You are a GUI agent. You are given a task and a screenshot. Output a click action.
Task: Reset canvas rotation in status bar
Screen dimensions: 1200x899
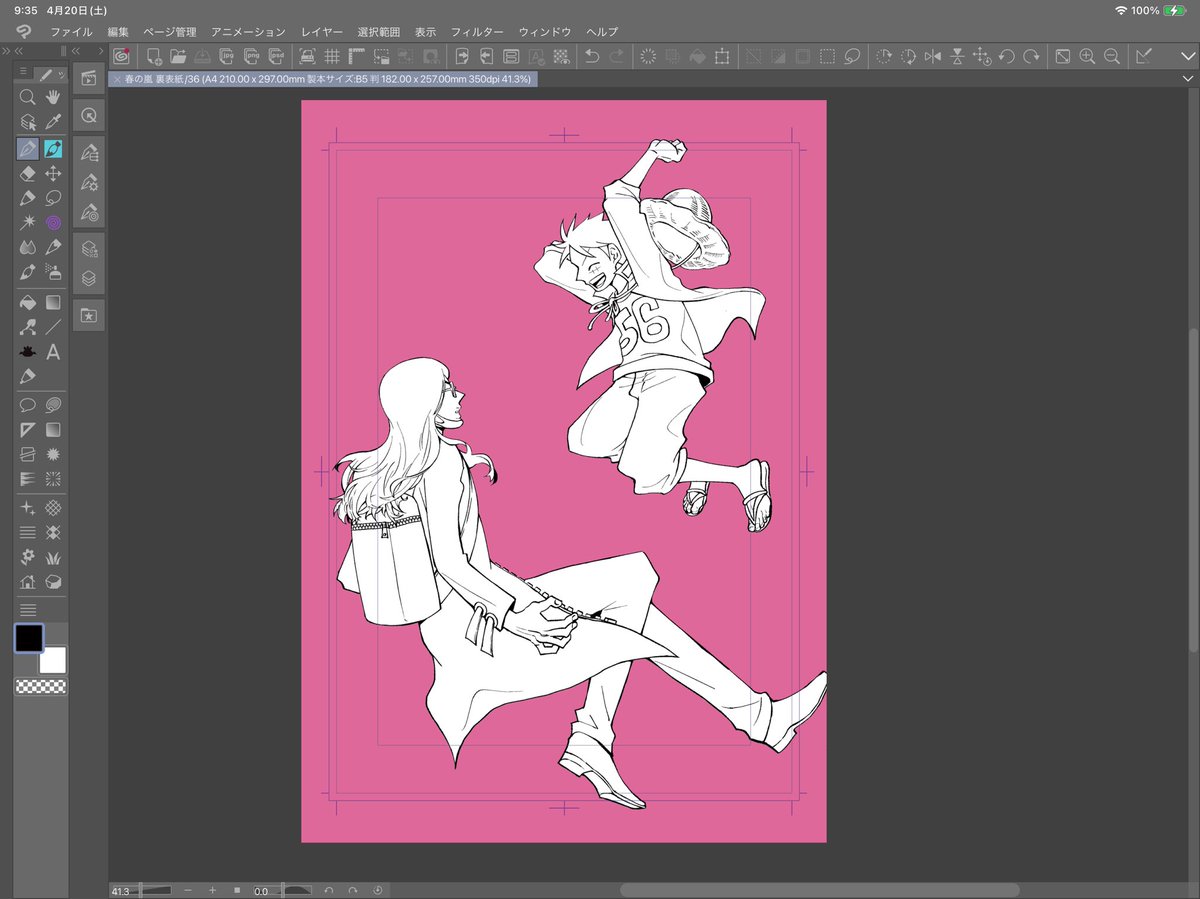click(378, 889)
